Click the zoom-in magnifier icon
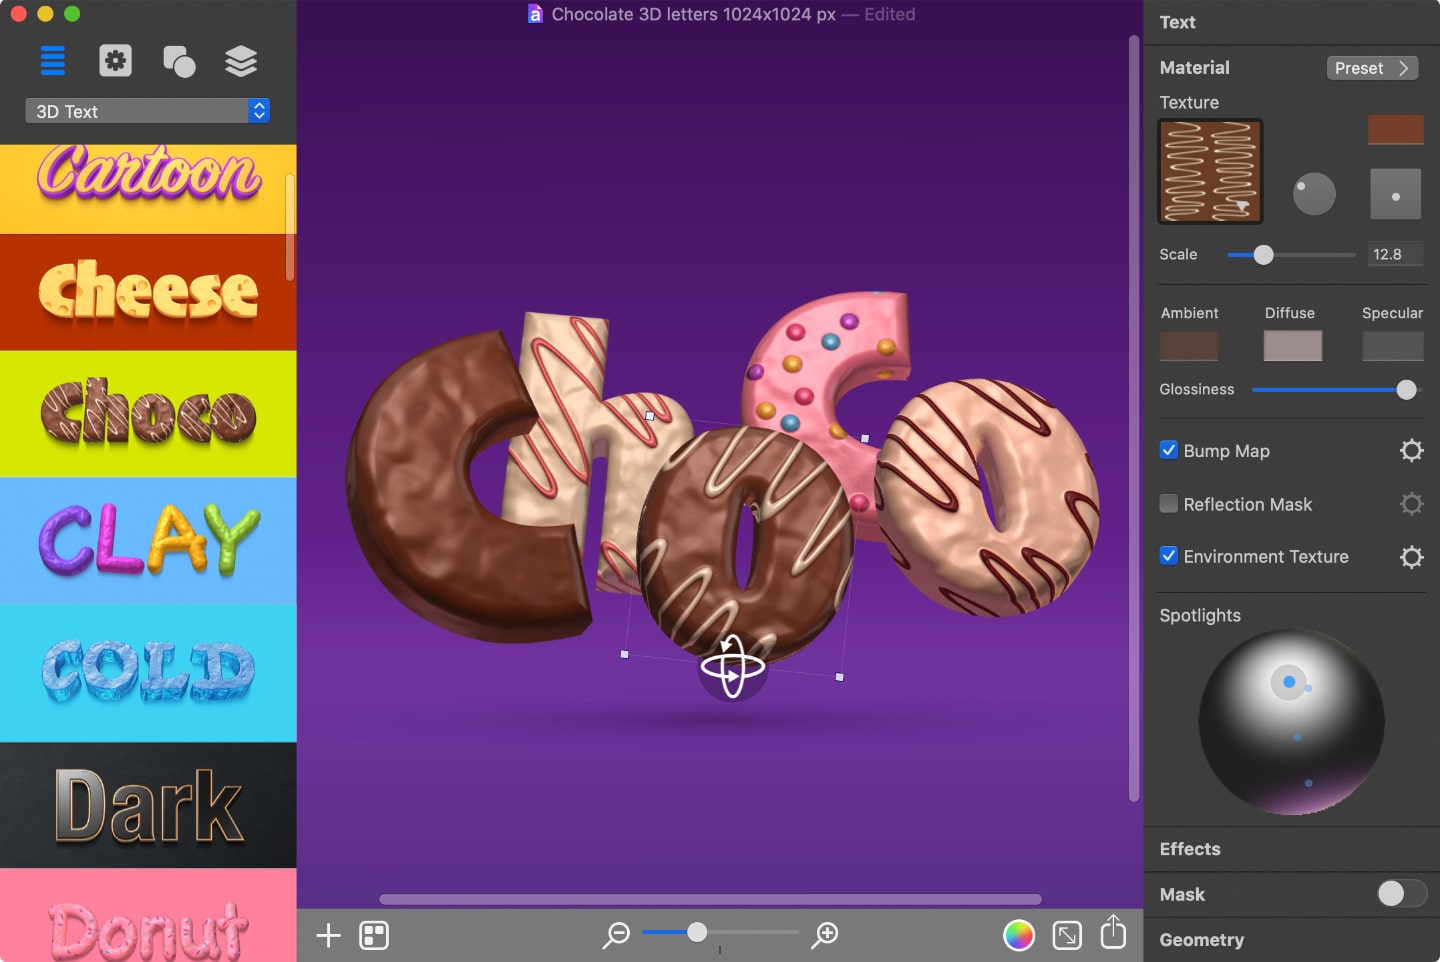This screenshot has width=1440, height=962. click(824, 934)
